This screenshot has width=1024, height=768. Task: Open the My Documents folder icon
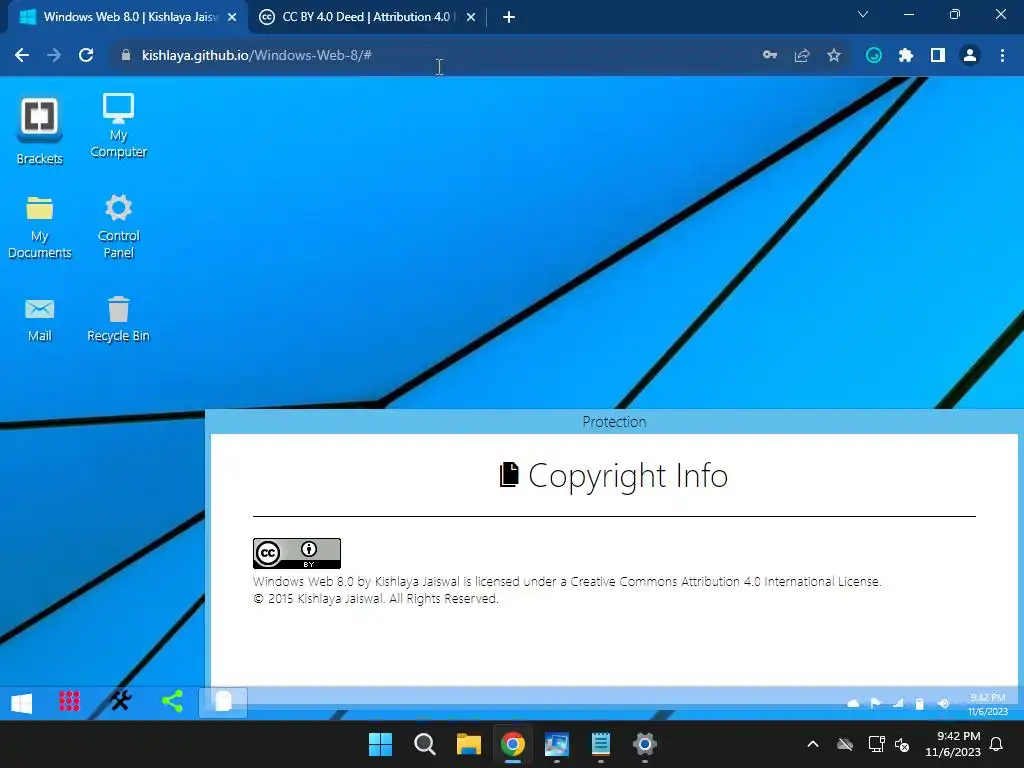pyautogui.click(x=39, y=227)
